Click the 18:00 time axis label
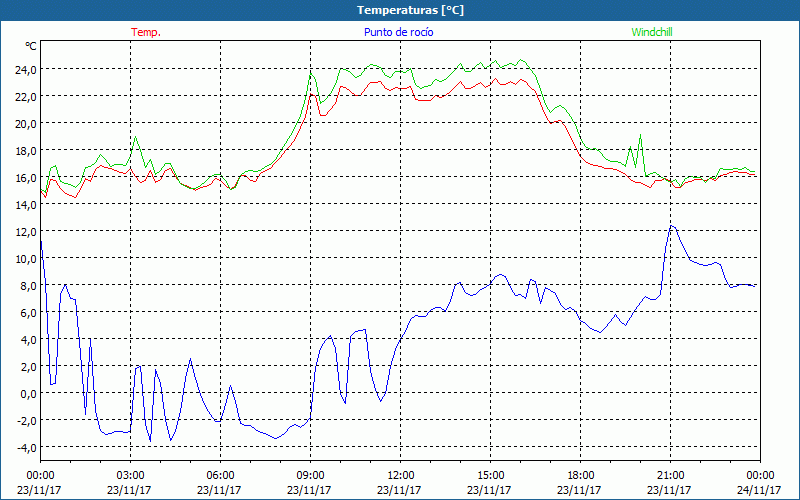 [x=580, y=476]
